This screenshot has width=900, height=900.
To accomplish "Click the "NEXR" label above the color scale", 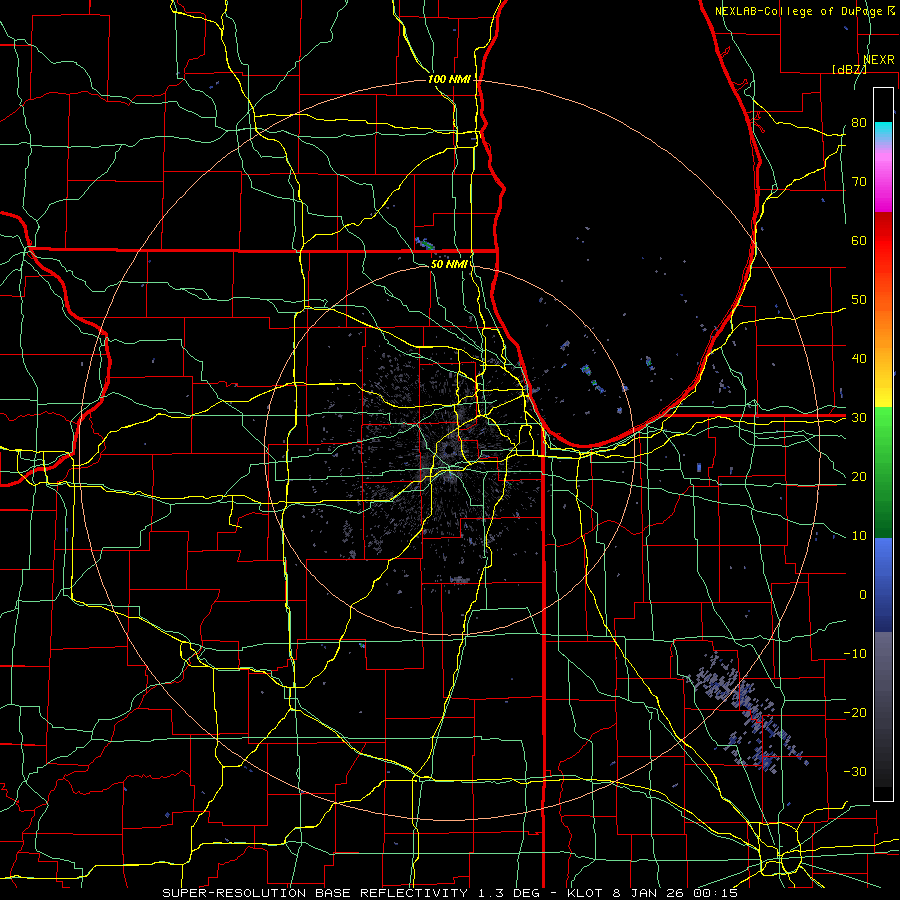I will click(878, 60).
